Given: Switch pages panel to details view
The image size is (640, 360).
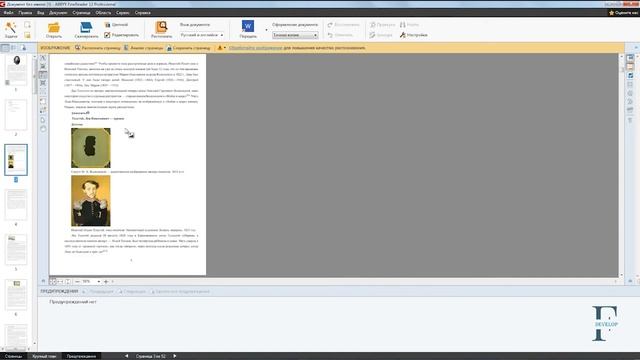Looking at the screenshot, I should 14,48.
